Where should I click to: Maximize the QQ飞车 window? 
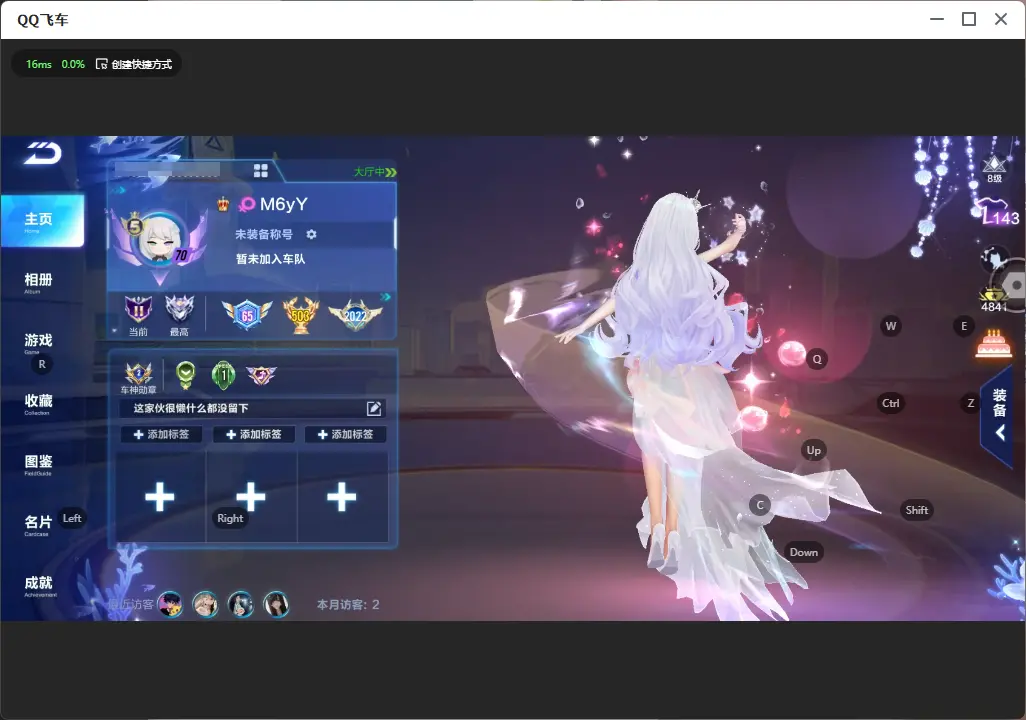click(969, 20)
